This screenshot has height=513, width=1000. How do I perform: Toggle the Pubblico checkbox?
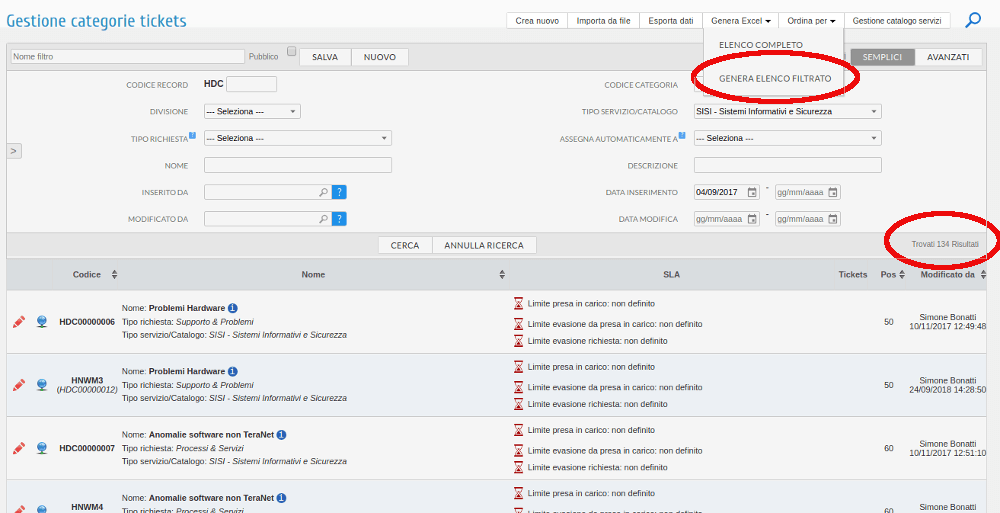pos(291,51)
